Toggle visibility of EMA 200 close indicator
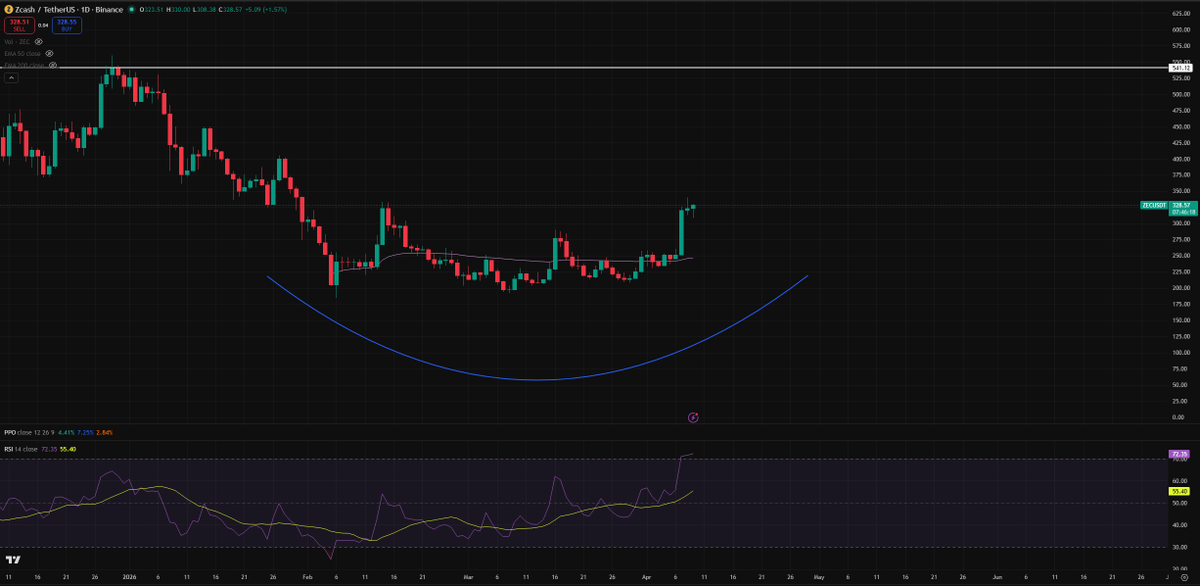 tap(52, 66)
